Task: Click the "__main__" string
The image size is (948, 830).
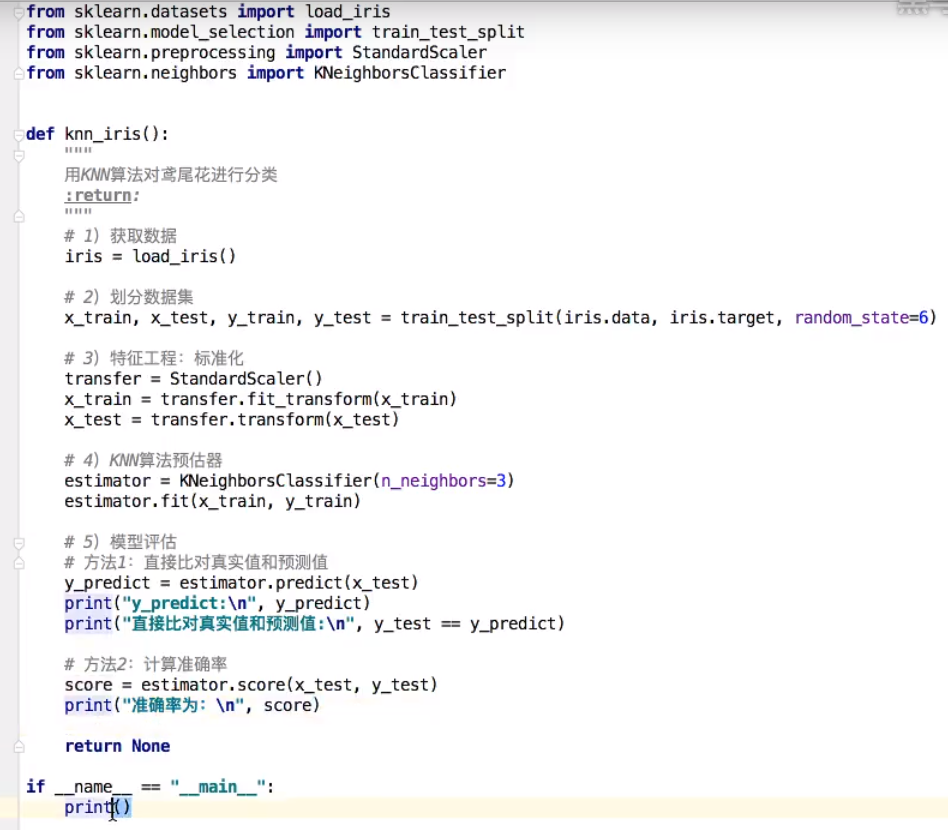Action: [218, 787]
